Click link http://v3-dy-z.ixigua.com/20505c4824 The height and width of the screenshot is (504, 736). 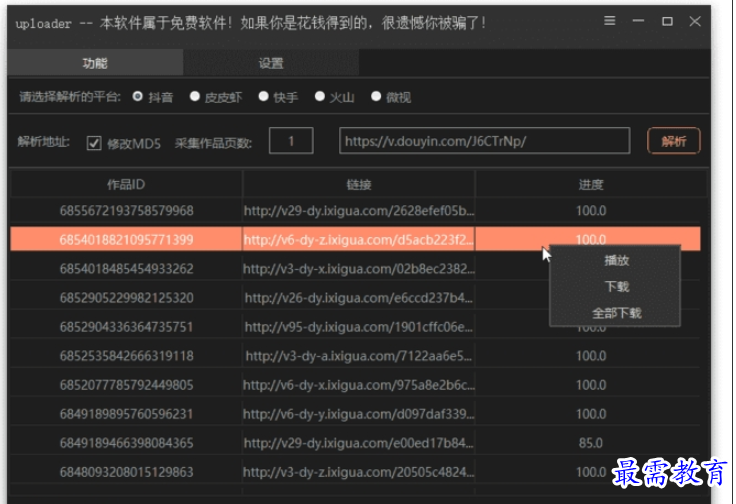[x=359, y=472]
